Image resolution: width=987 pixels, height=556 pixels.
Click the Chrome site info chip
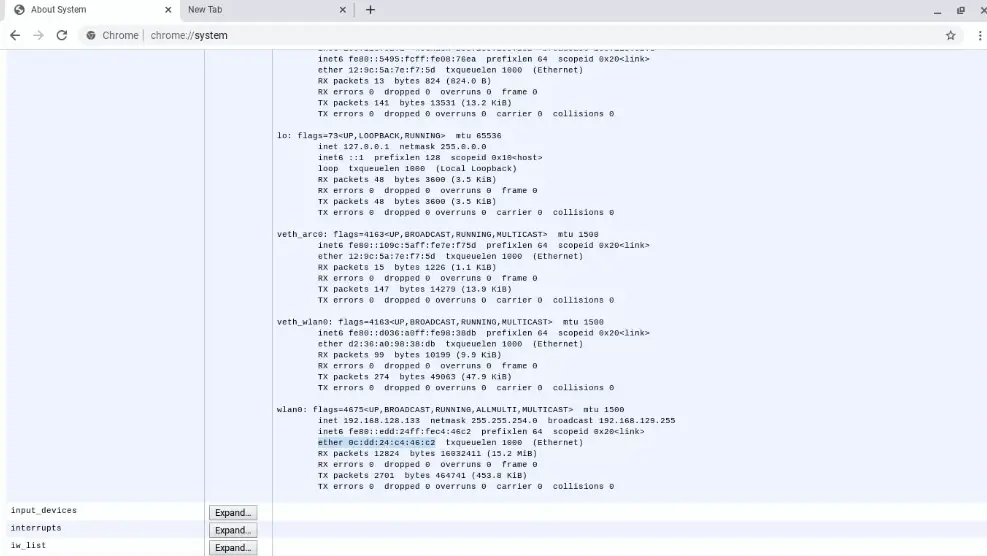click(x=112, y=35)
